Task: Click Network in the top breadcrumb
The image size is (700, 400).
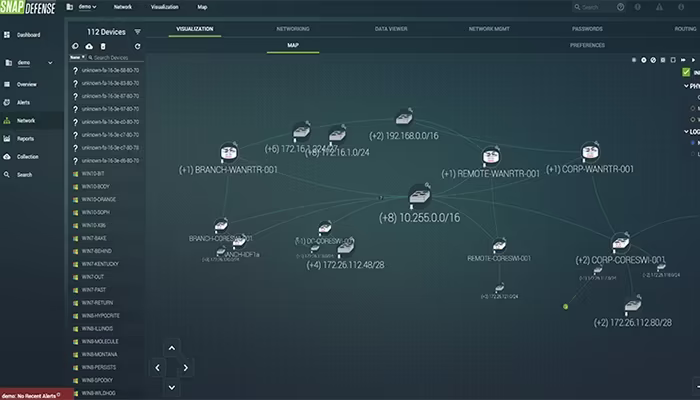Action: coord(123,7)
